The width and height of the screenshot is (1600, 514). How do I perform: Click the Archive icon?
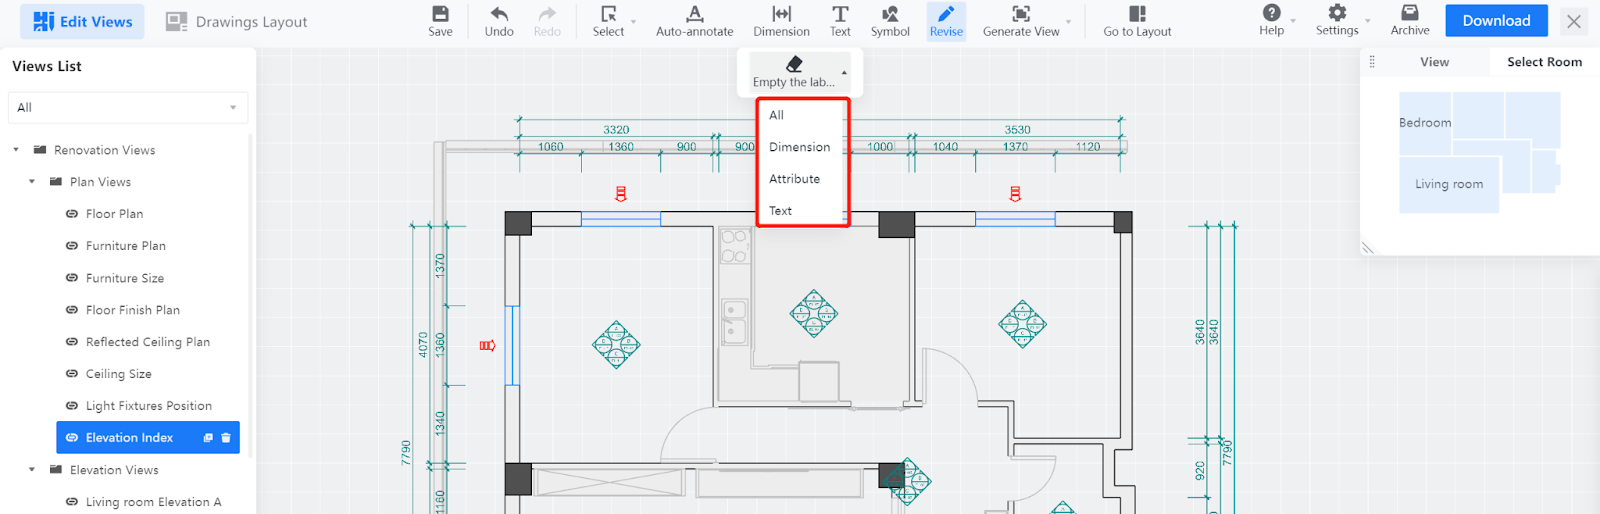click(x=1410, y=13)
